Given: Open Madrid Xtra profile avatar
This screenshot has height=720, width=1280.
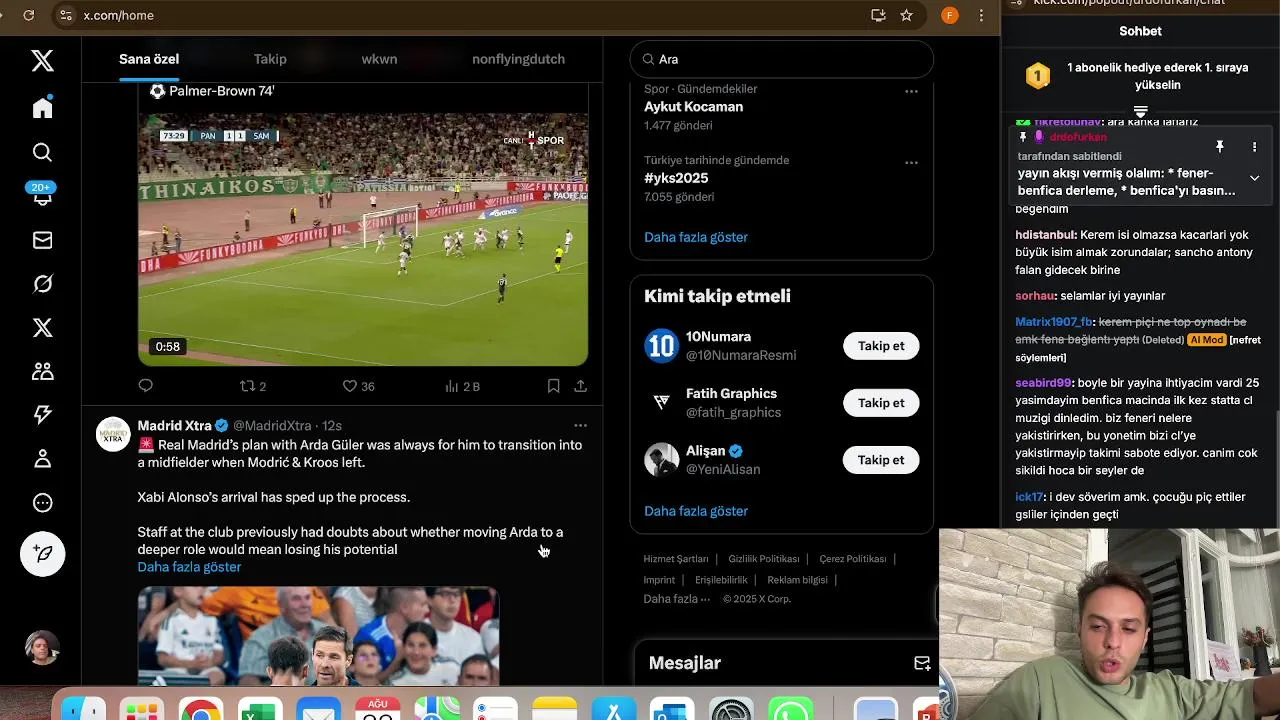Looking at the screenshot, I should point(113,434).
